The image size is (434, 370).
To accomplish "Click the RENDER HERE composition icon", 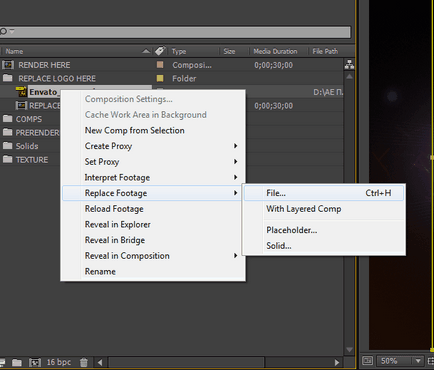I will click(8, 65).
